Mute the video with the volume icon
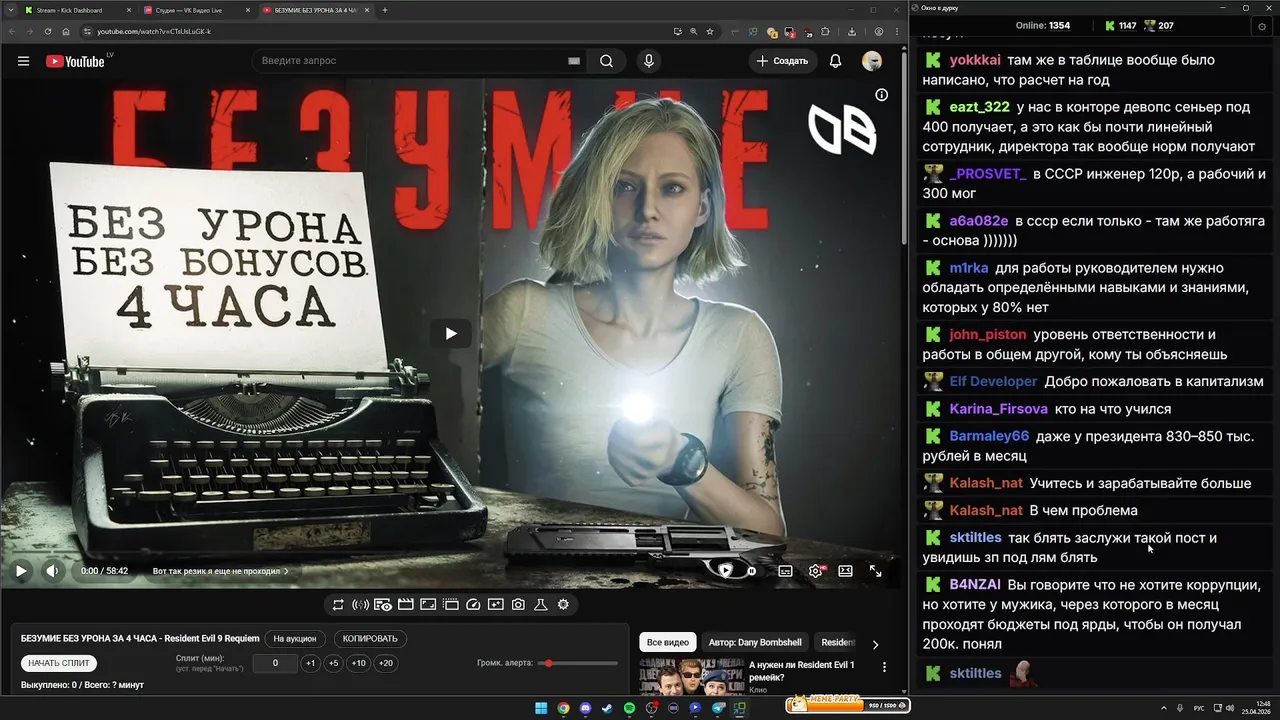 coord(52,571)
